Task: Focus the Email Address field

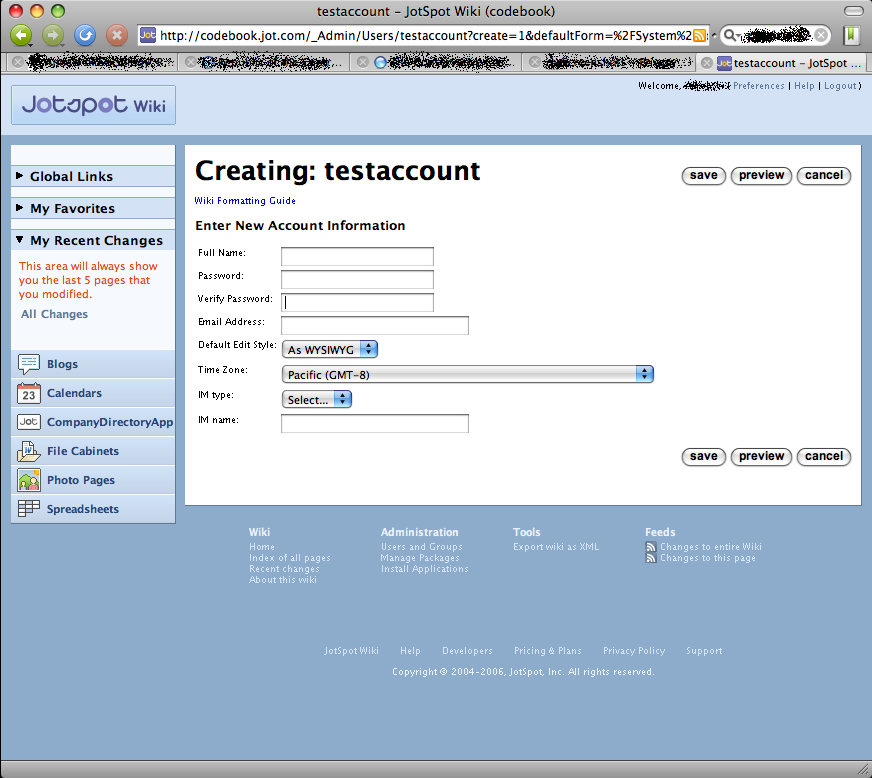Action: 375,325
